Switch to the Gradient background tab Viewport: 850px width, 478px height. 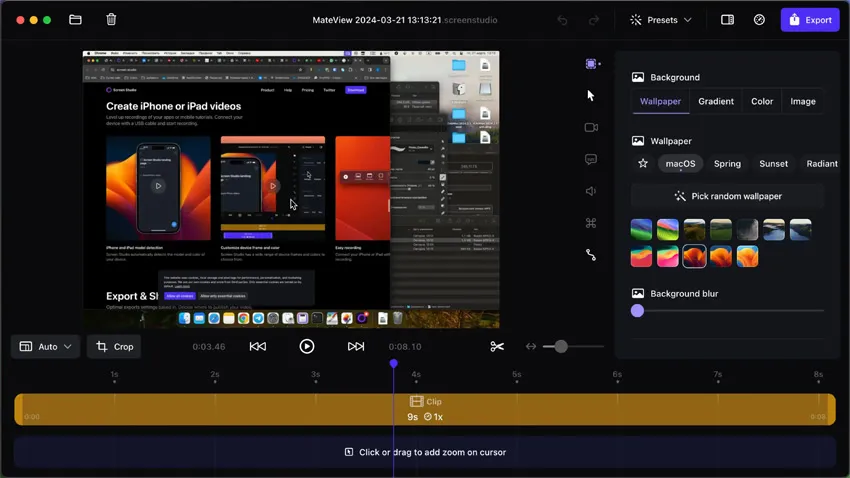716,101
